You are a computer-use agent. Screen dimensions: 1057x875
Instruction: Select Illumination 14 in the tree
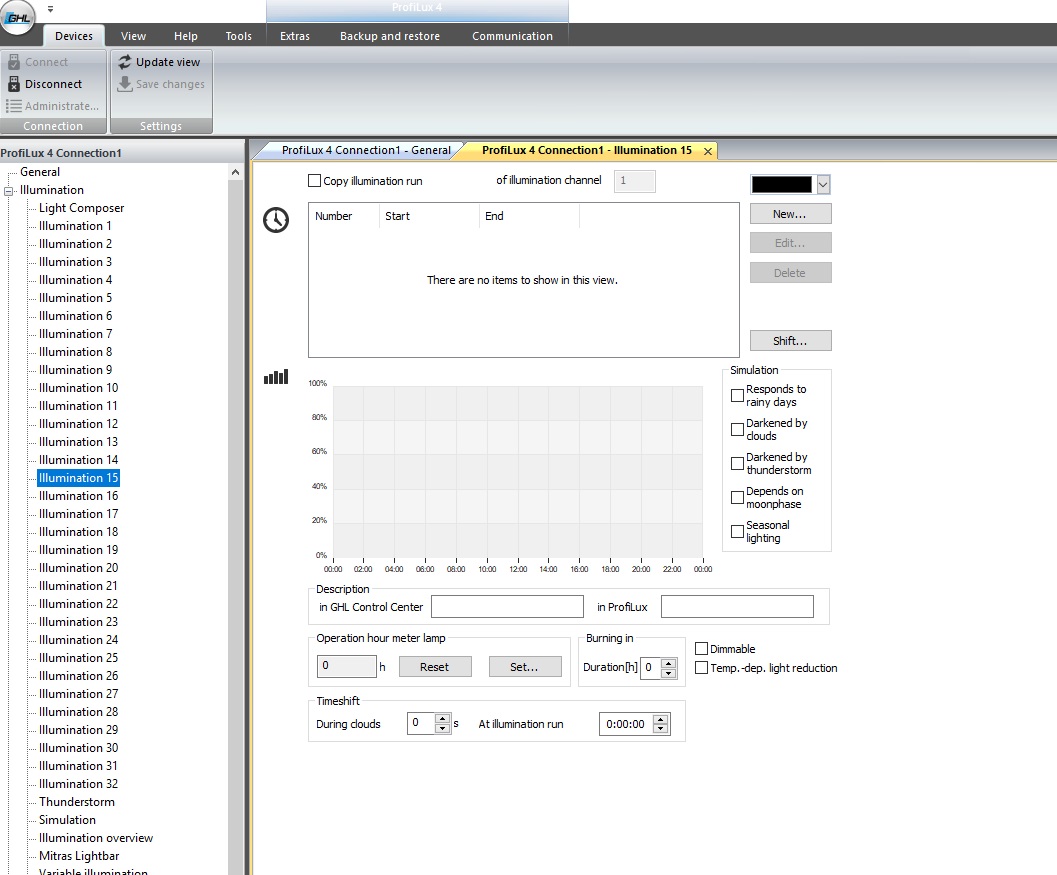point(78,460)
